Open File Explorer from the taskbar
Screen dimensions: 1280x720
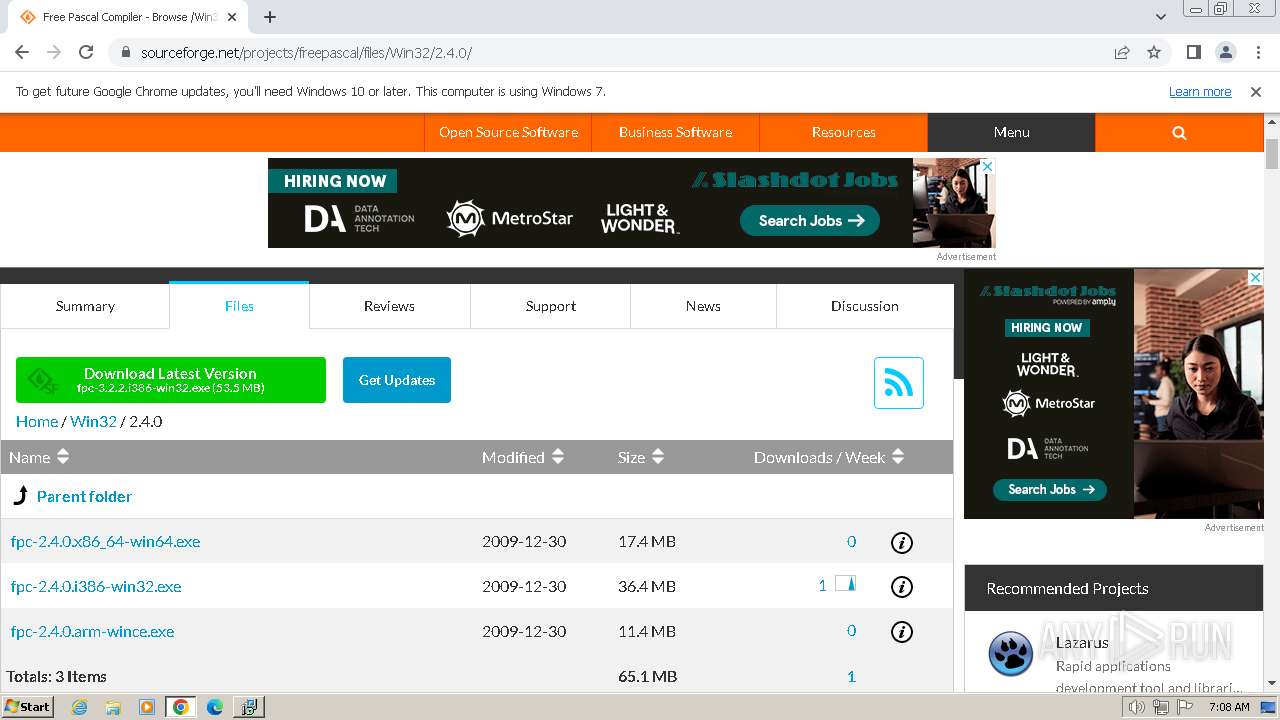pos(113,707)
